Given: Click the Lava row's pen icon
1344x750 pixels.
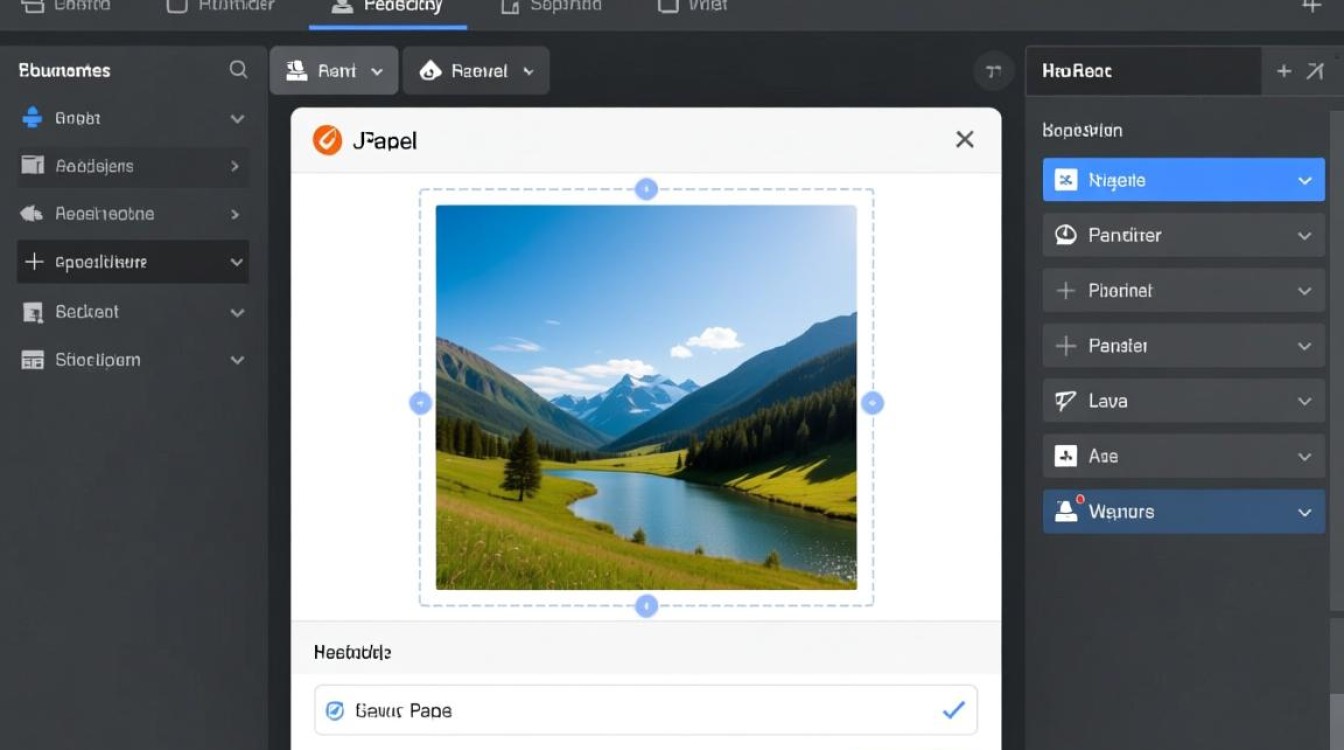Looking at the screenshot, I should click(1066, 401).
